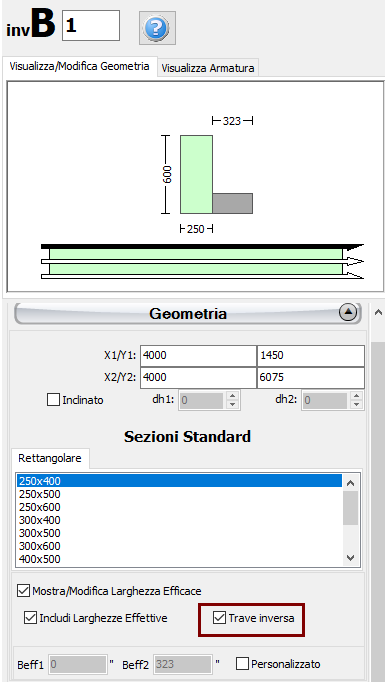
Task: Uncheck Trave inversa option
Action: [x=219, y=618]
